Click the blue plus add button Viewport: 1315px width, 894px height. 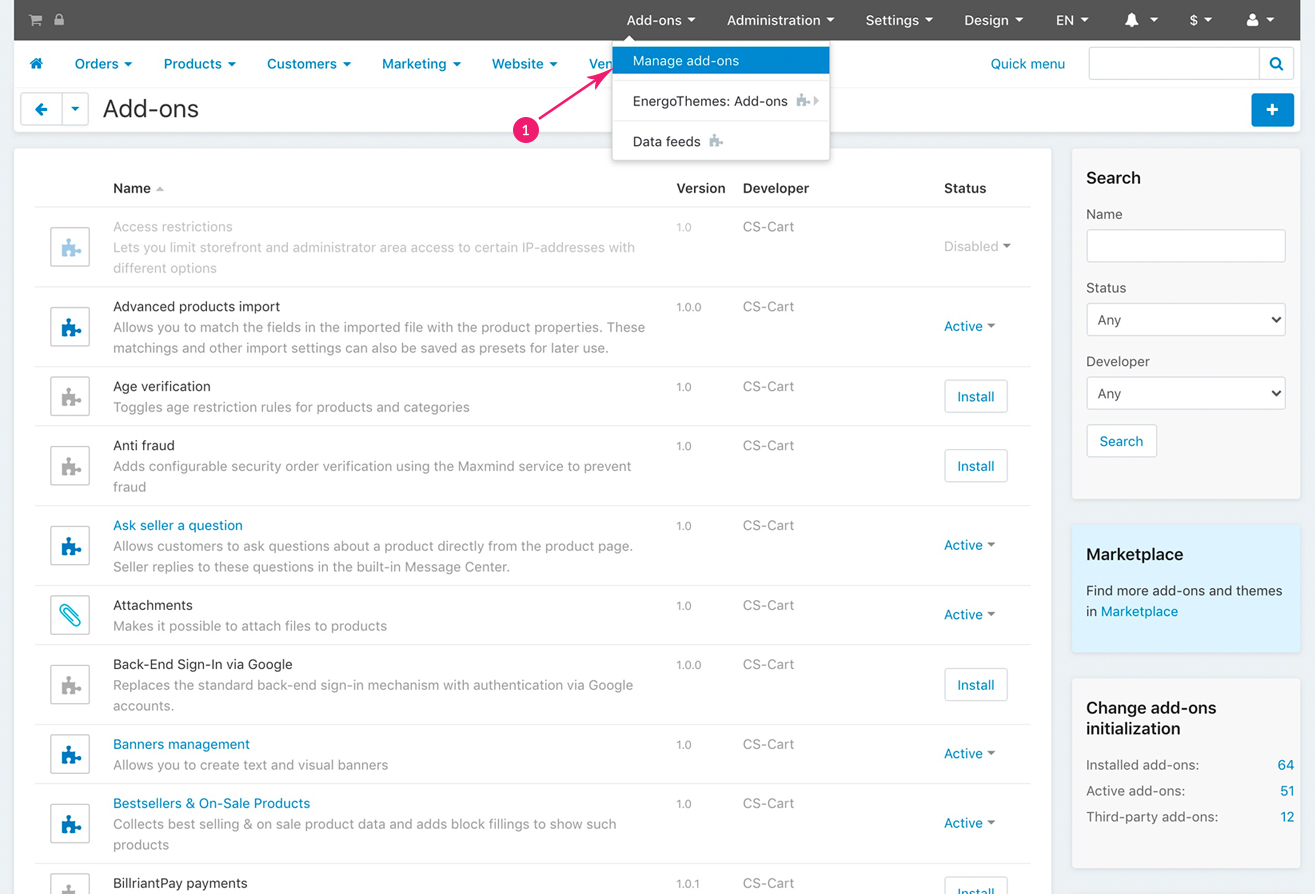[1272, 110]
